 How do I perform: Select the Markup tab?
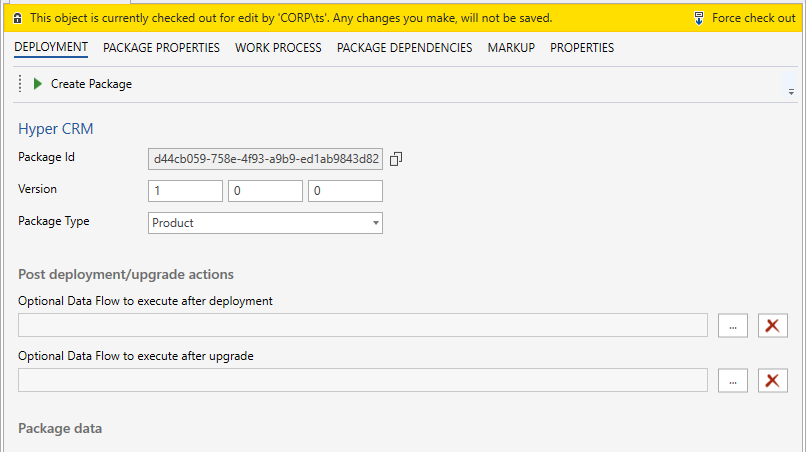[x=511, y=48]
